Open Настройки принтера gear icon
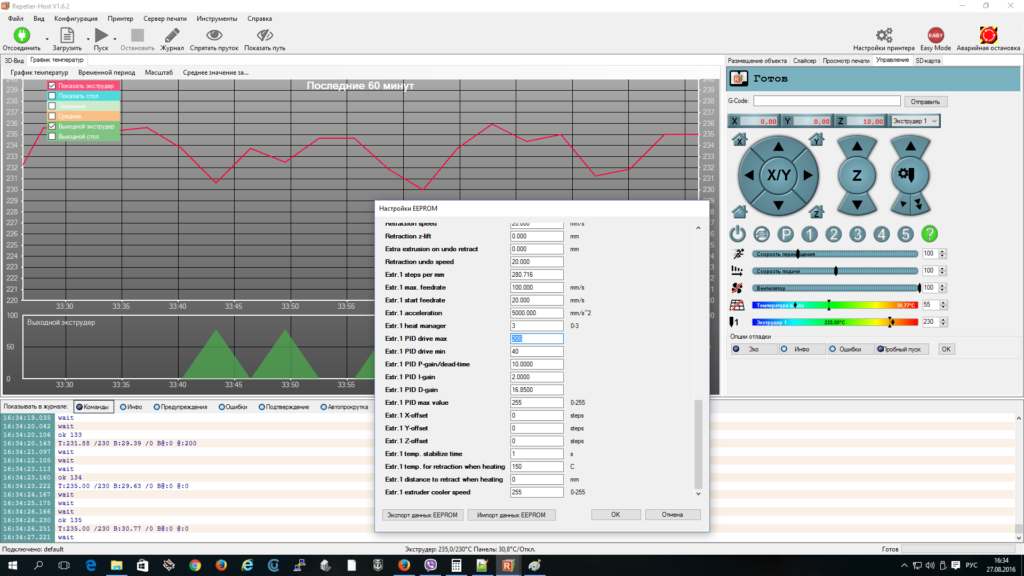Viewport: 1024px width, 576px height. (x=884, y=35)
